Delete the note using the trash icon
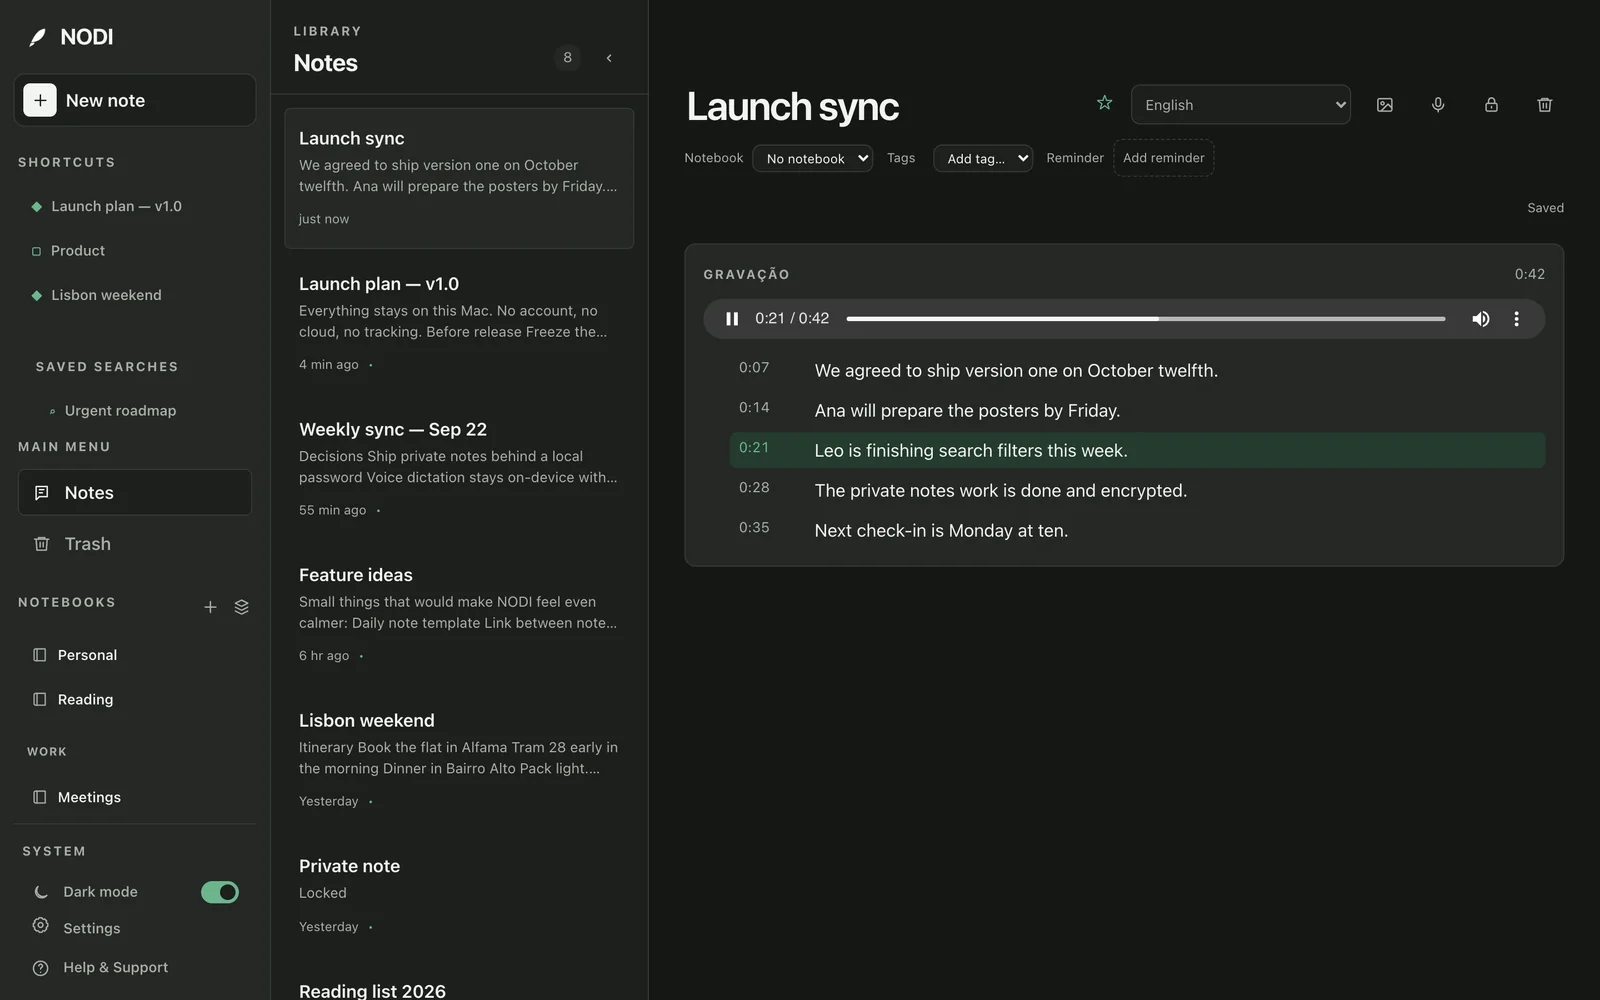The width and height of the screenshot is (1600, 1000). click(1544, 105)
